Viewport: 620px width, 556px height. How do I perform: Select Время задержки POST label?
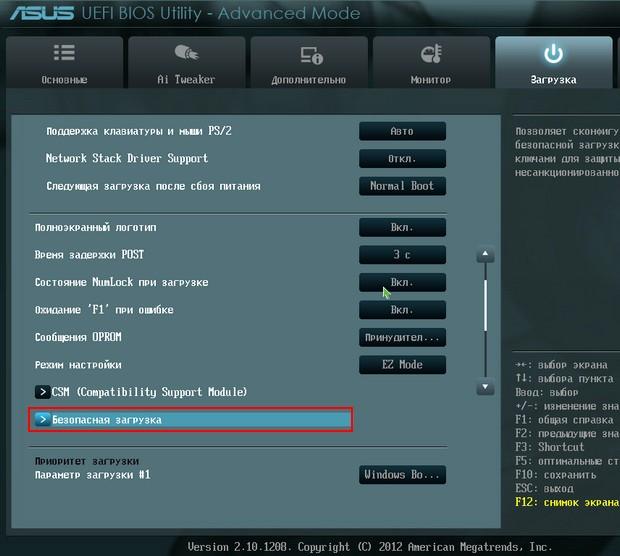89,255
